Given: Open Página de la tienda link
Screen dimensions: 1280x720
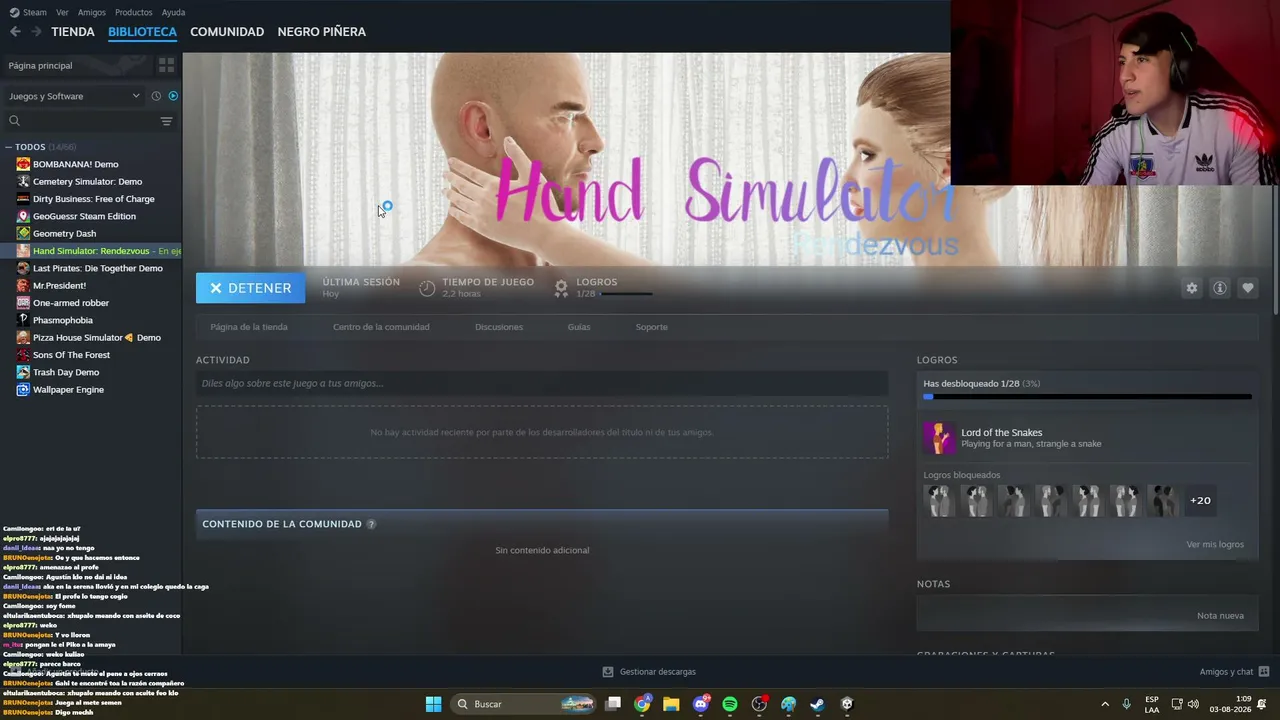Looking at the screenshot, I should [x=249, y=327].
